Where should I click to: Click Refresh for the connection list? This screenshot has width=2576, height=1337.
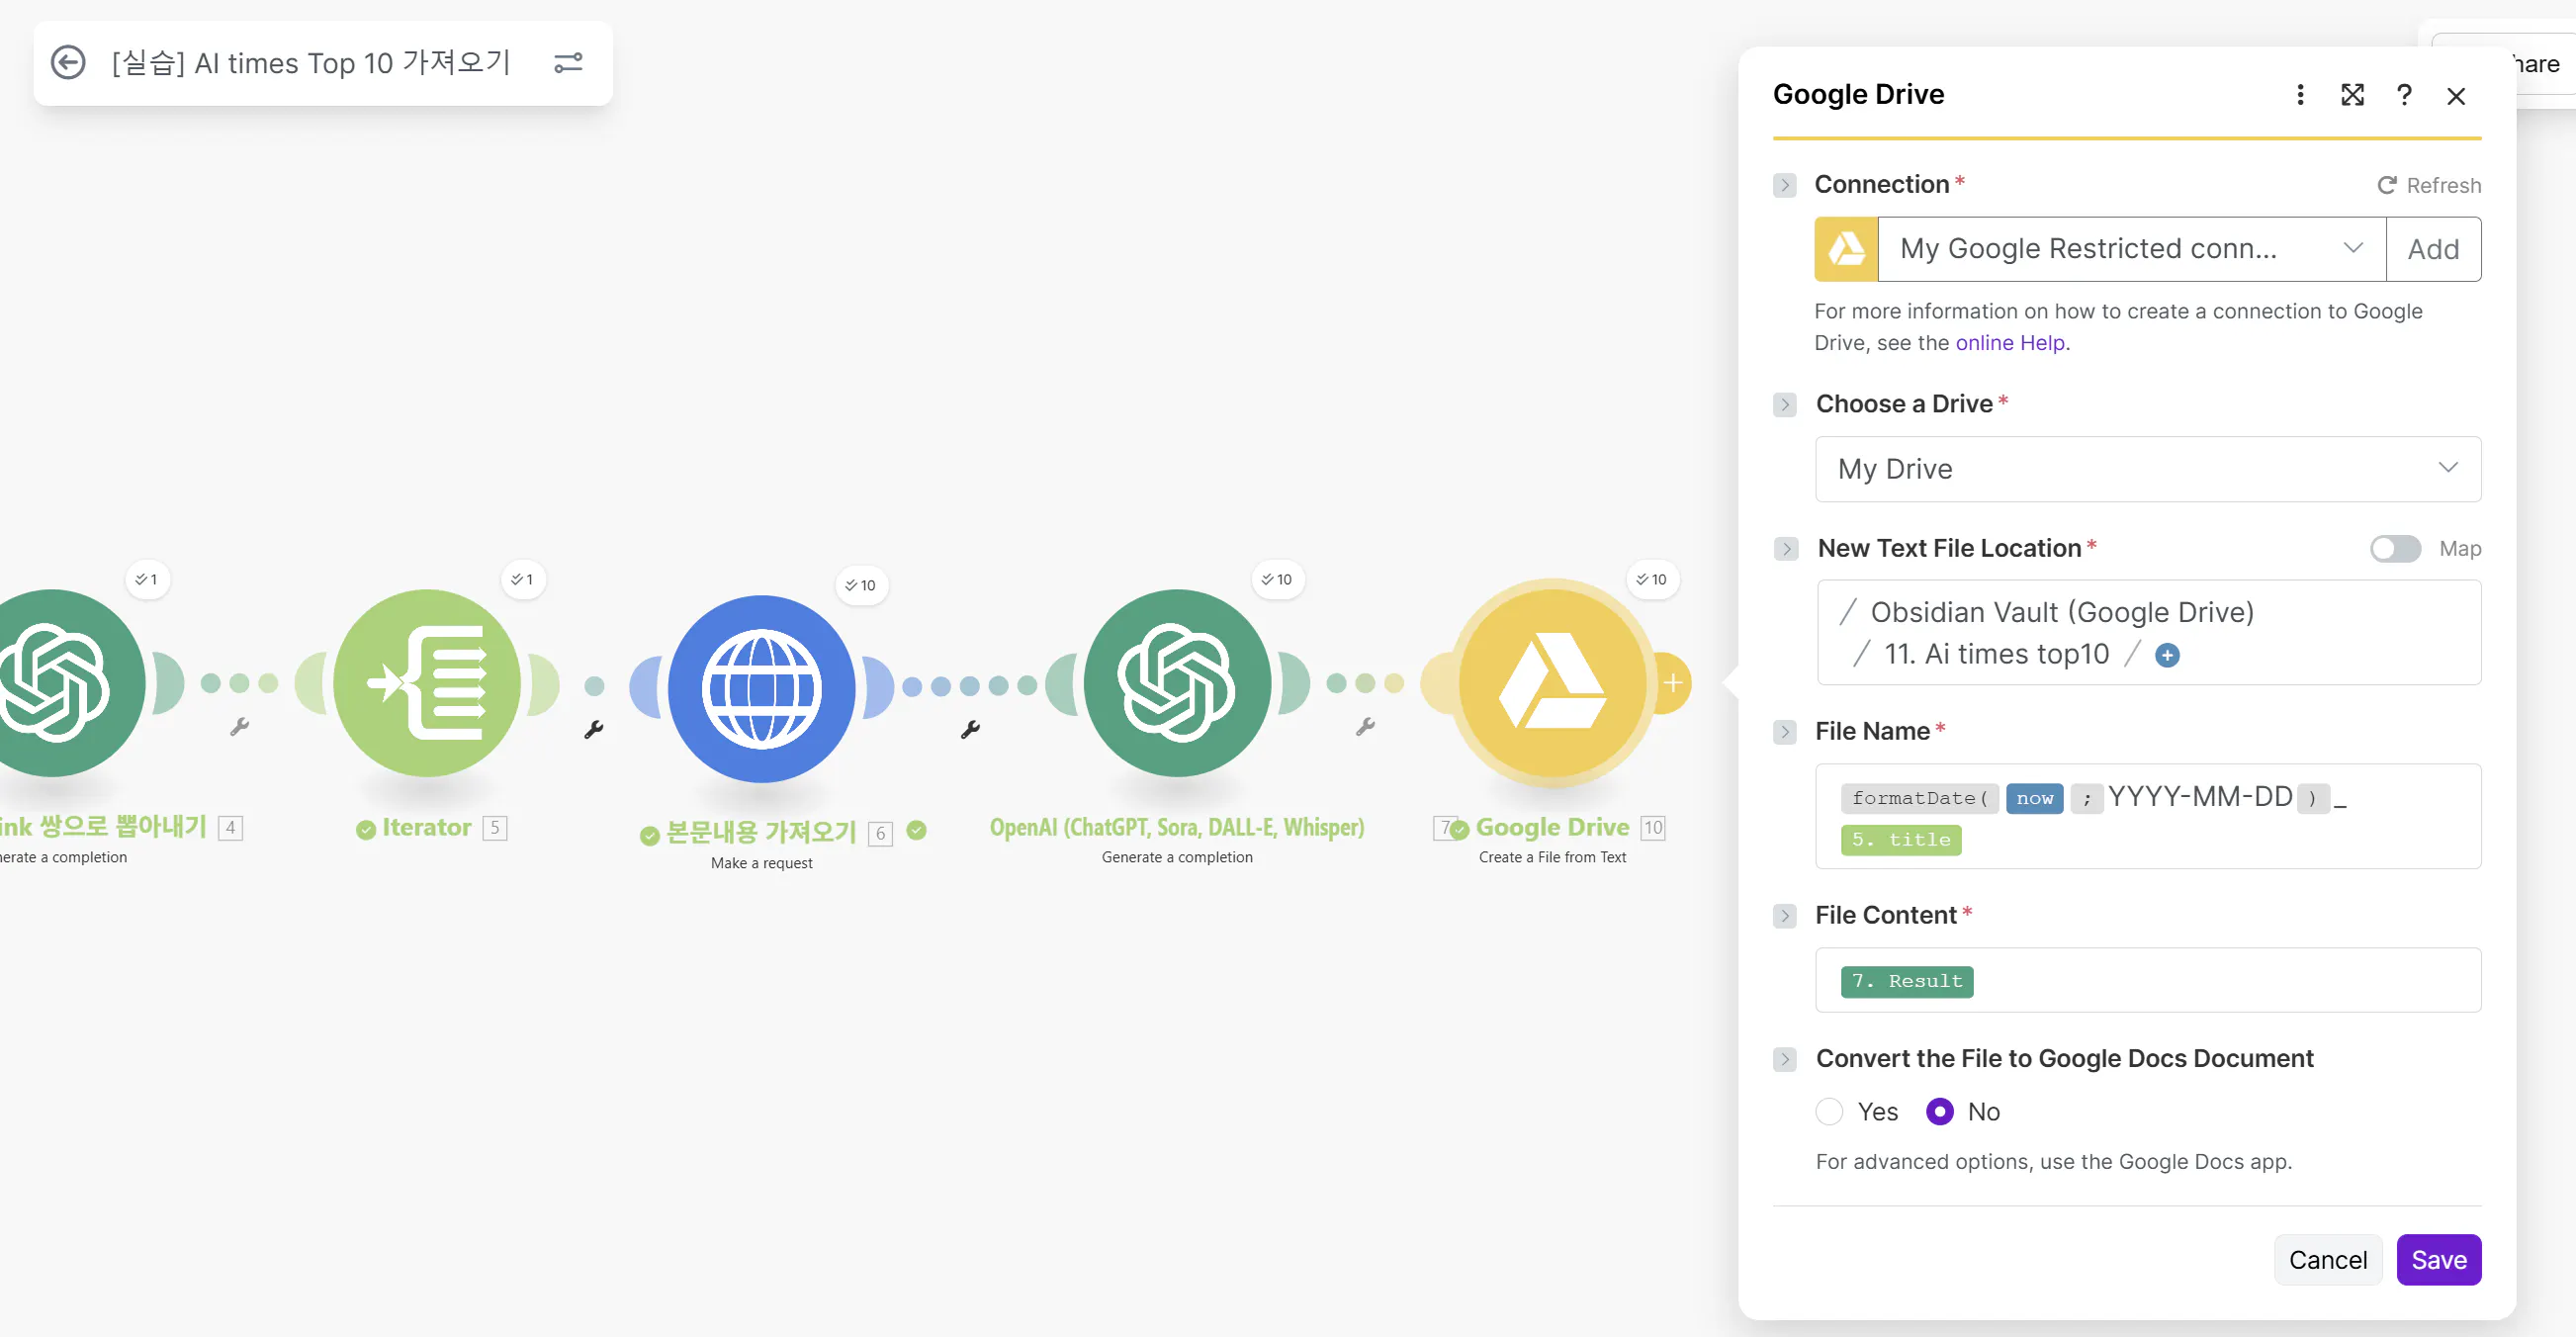[x=2429, y=185]
